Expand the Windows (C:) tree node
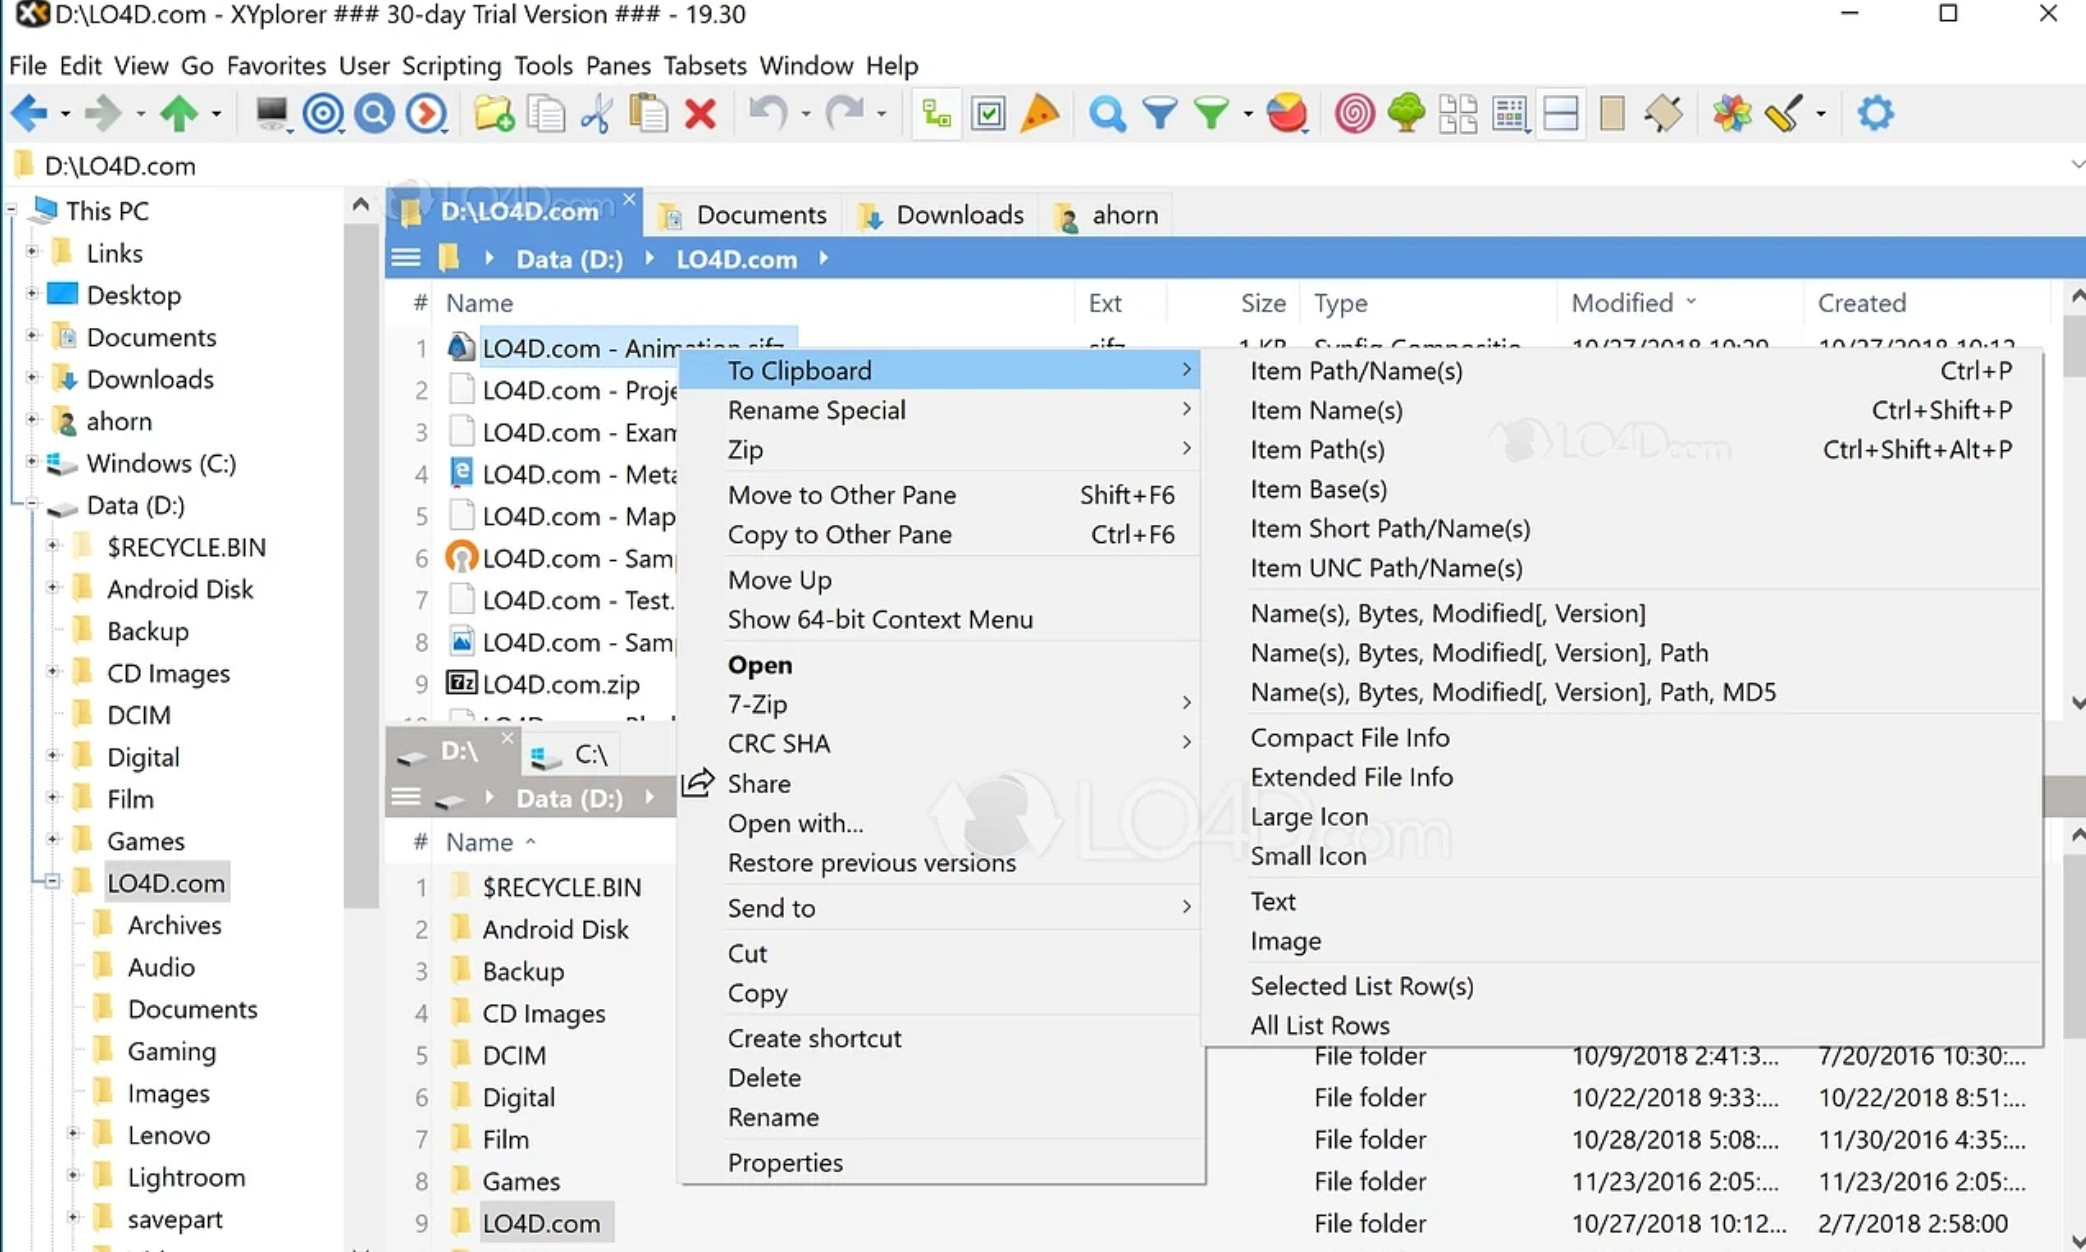The height and width of the screenshot is (1252, 2086). [x=31, y=462]
